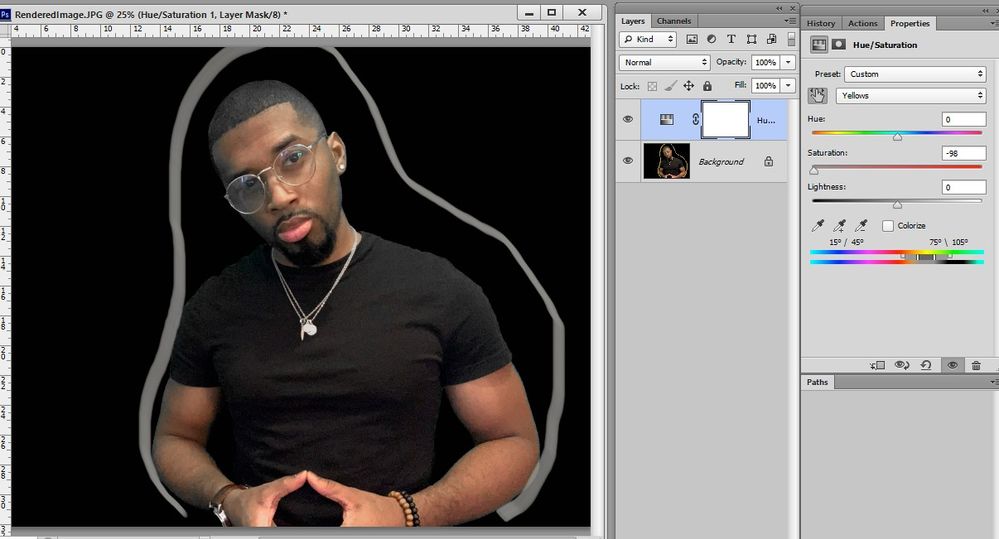Hide the Background layer
999x539 pixels.
[628, 161]
